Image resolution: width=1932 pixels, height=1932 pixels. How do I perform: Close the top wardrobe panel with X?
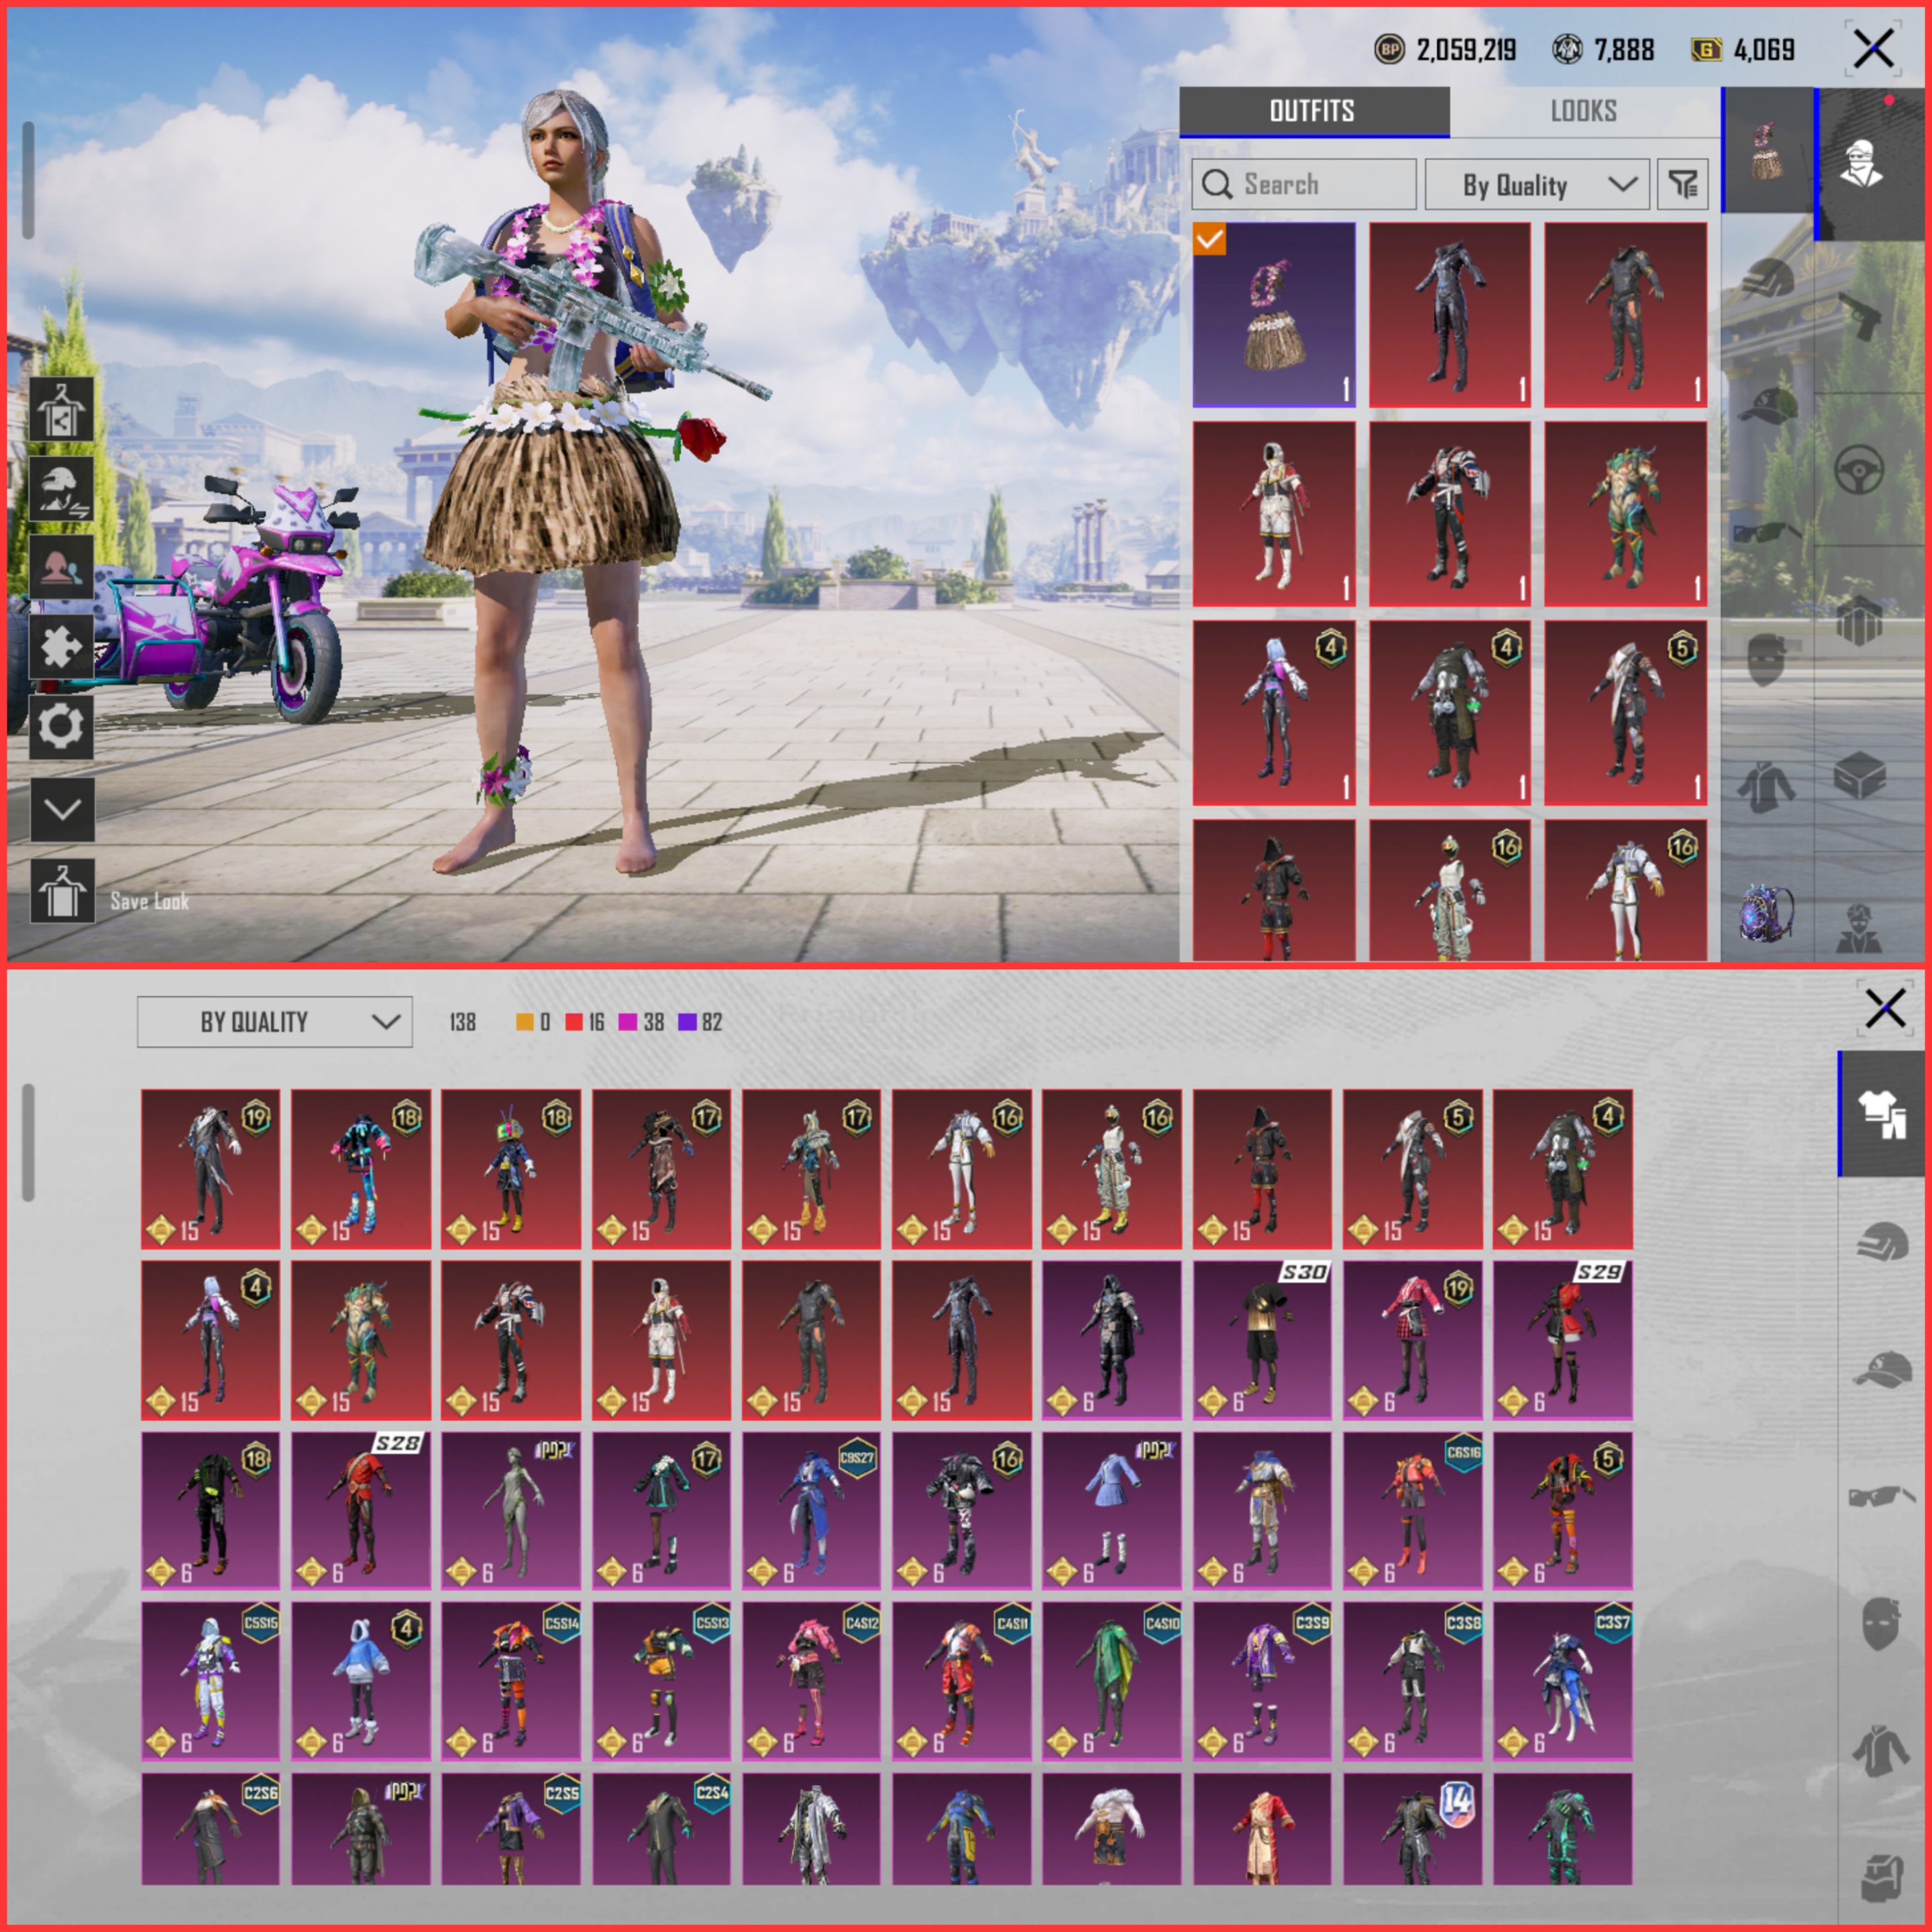click(1872, 48)
